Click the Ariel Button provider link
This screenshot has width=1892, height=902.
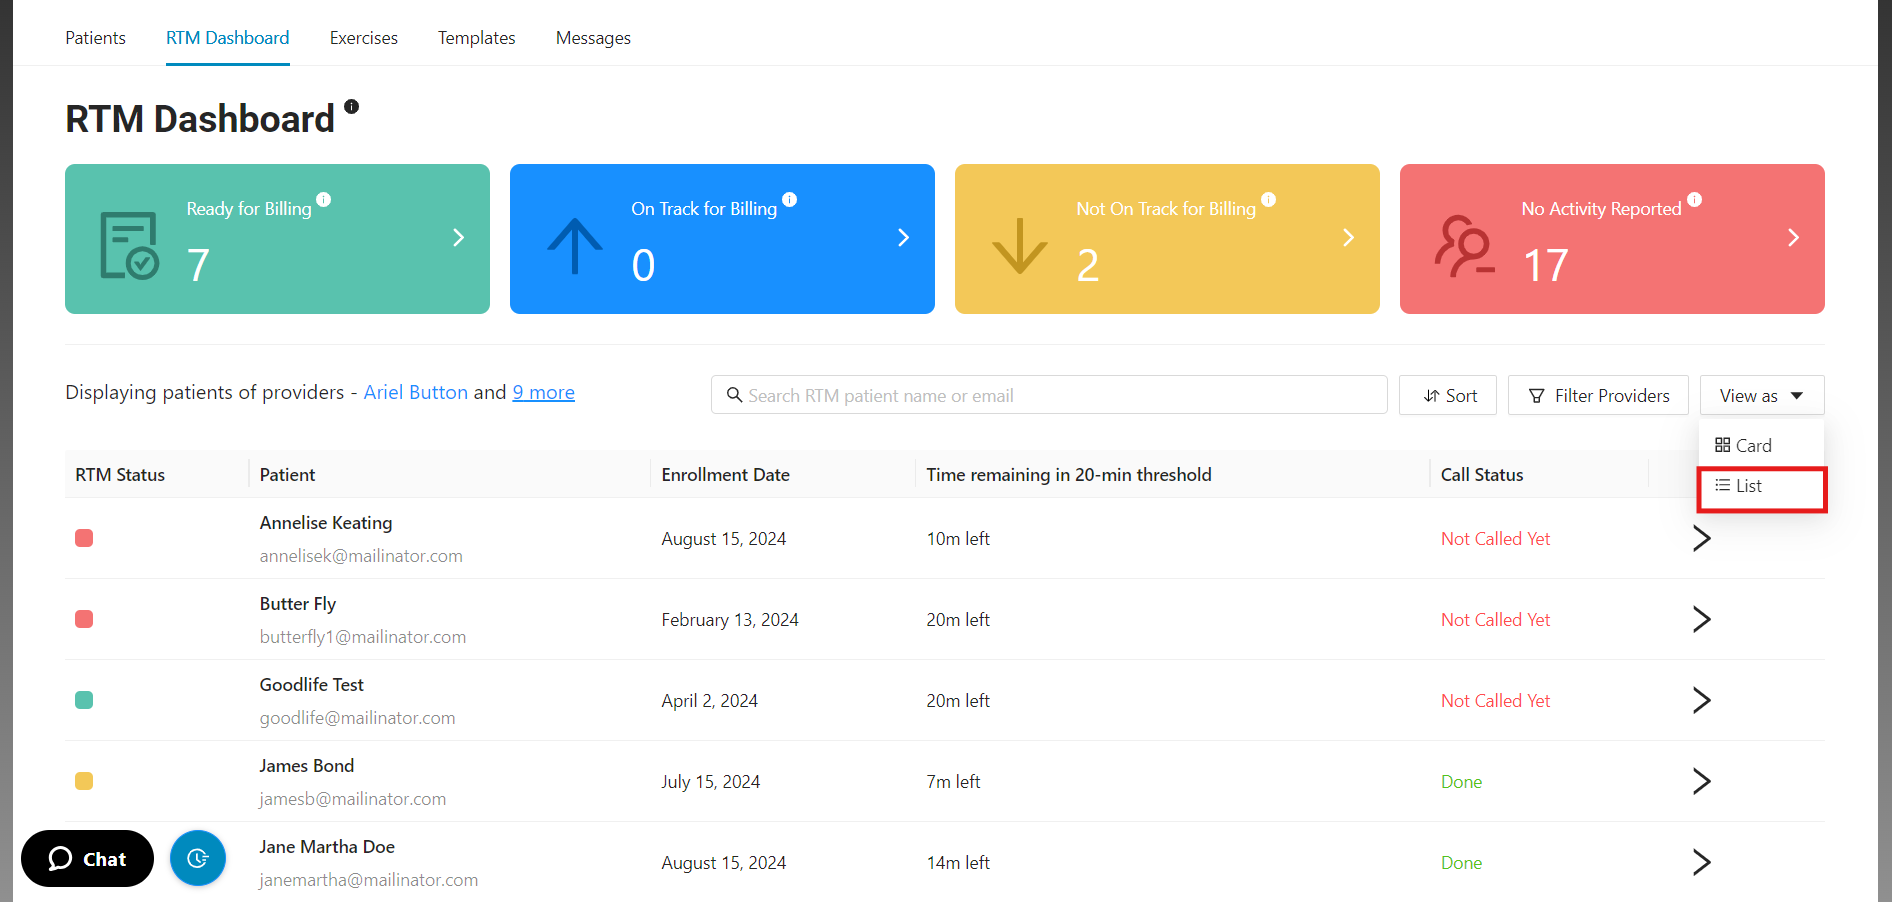coord(415,392)
